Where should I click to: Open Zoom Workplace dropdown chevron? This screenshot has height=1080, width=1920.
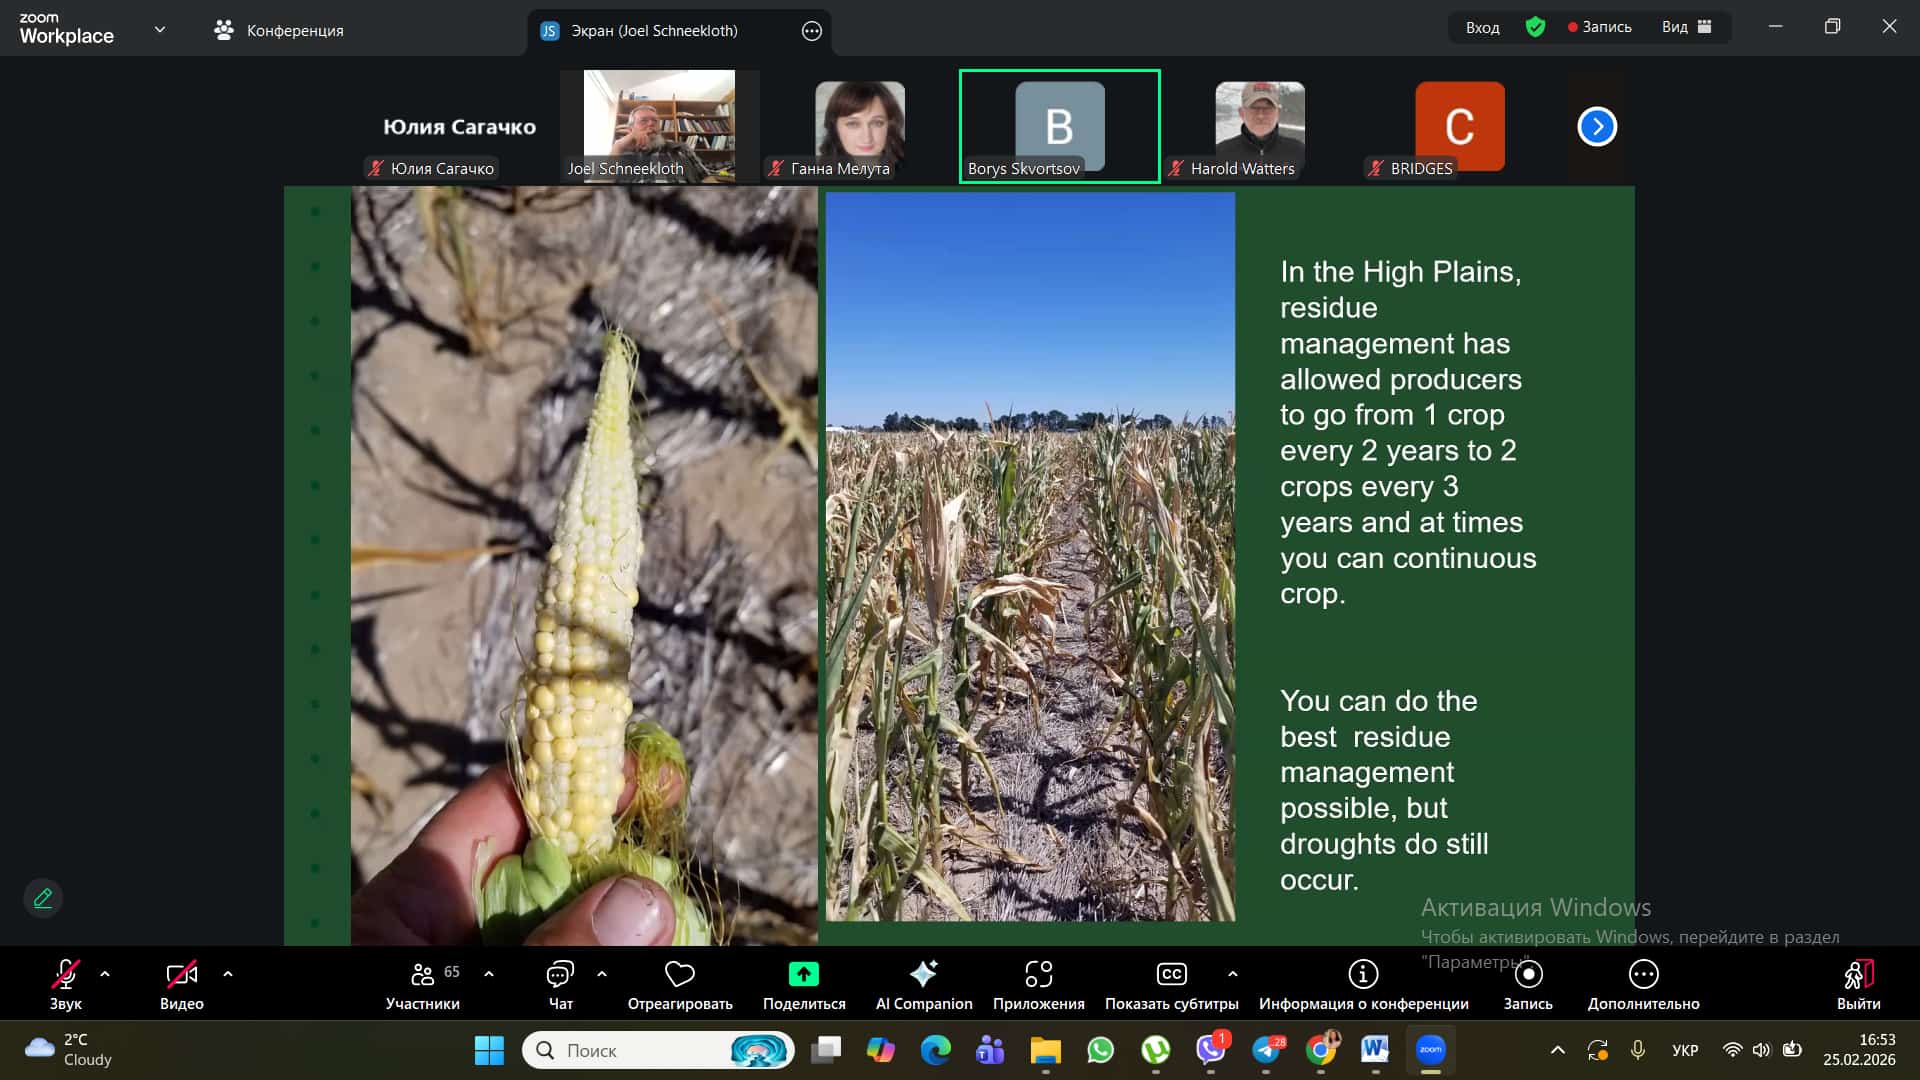160,29
